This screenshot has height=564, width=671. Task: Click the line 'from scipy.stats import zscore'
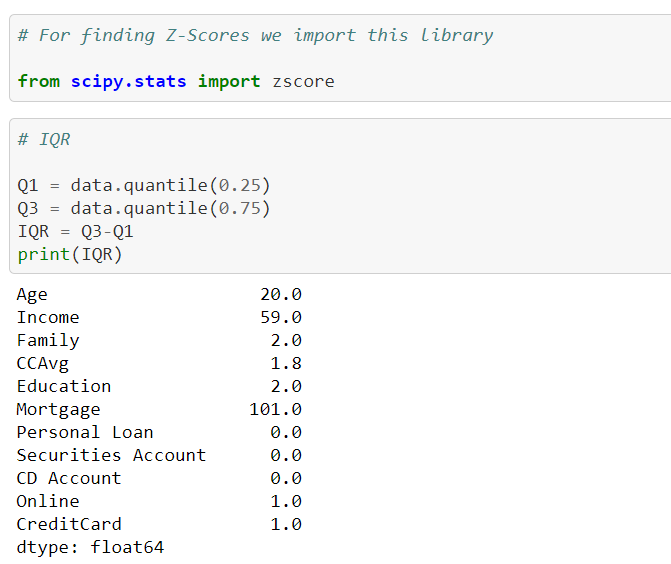176,81
